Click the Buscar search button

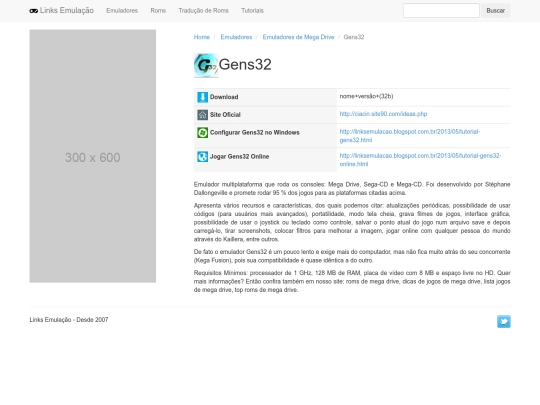point(496,11)
